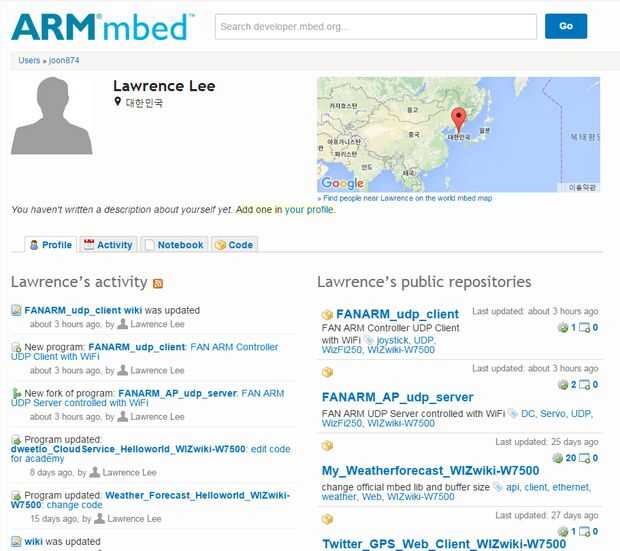Click the ethernet tag link
Viewport: 620px width, 551px height.
pyautogui.click(x=571, y=487)
